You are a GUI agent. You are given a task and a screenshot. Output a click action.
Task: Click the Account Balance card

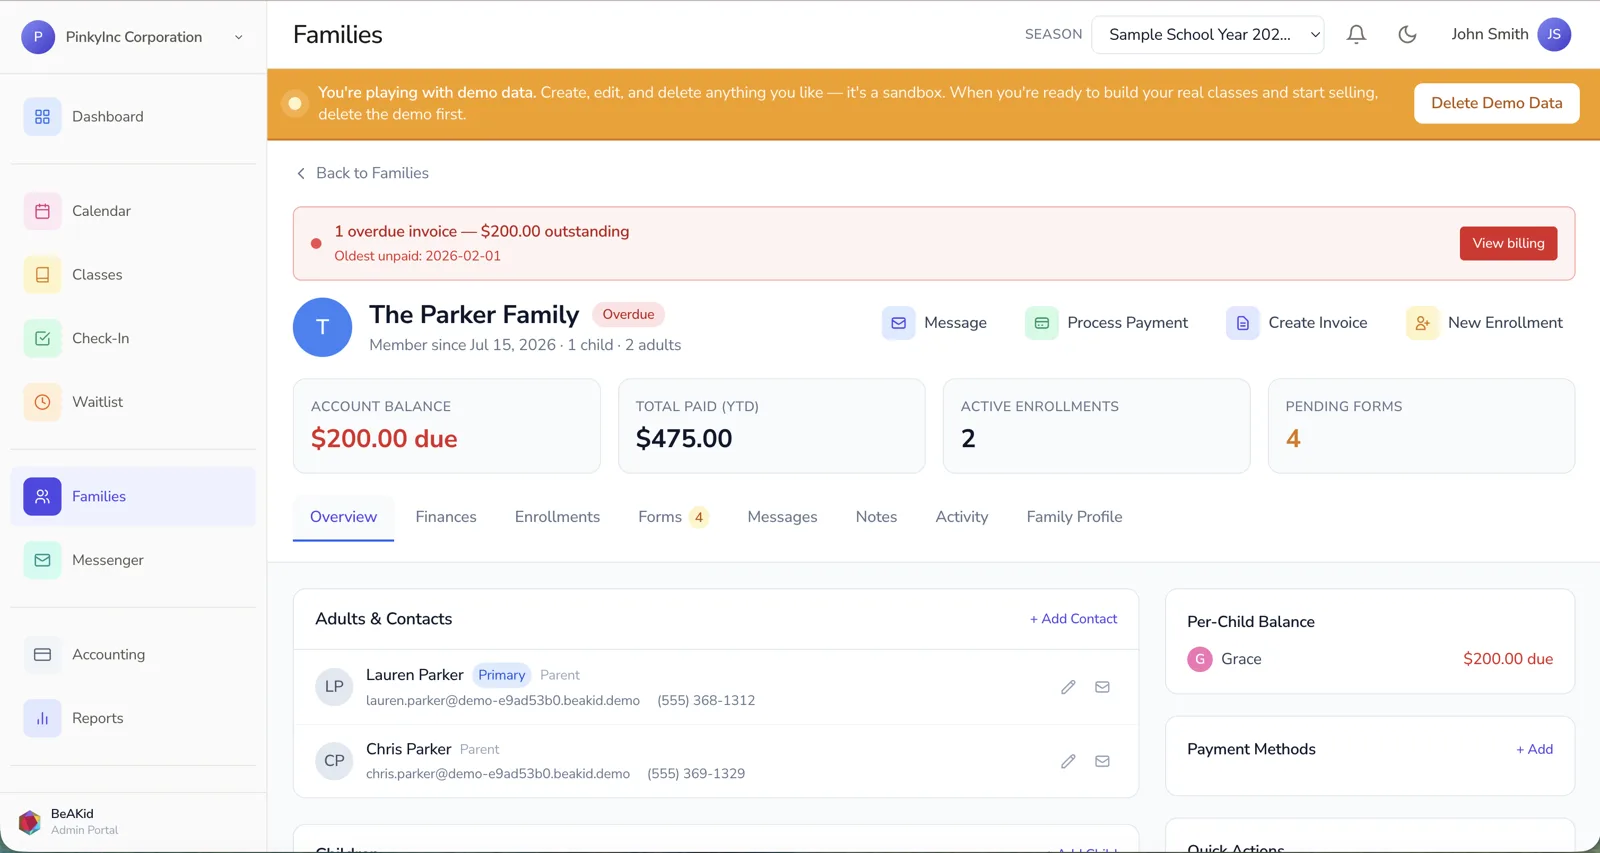[x=446, y=426]
